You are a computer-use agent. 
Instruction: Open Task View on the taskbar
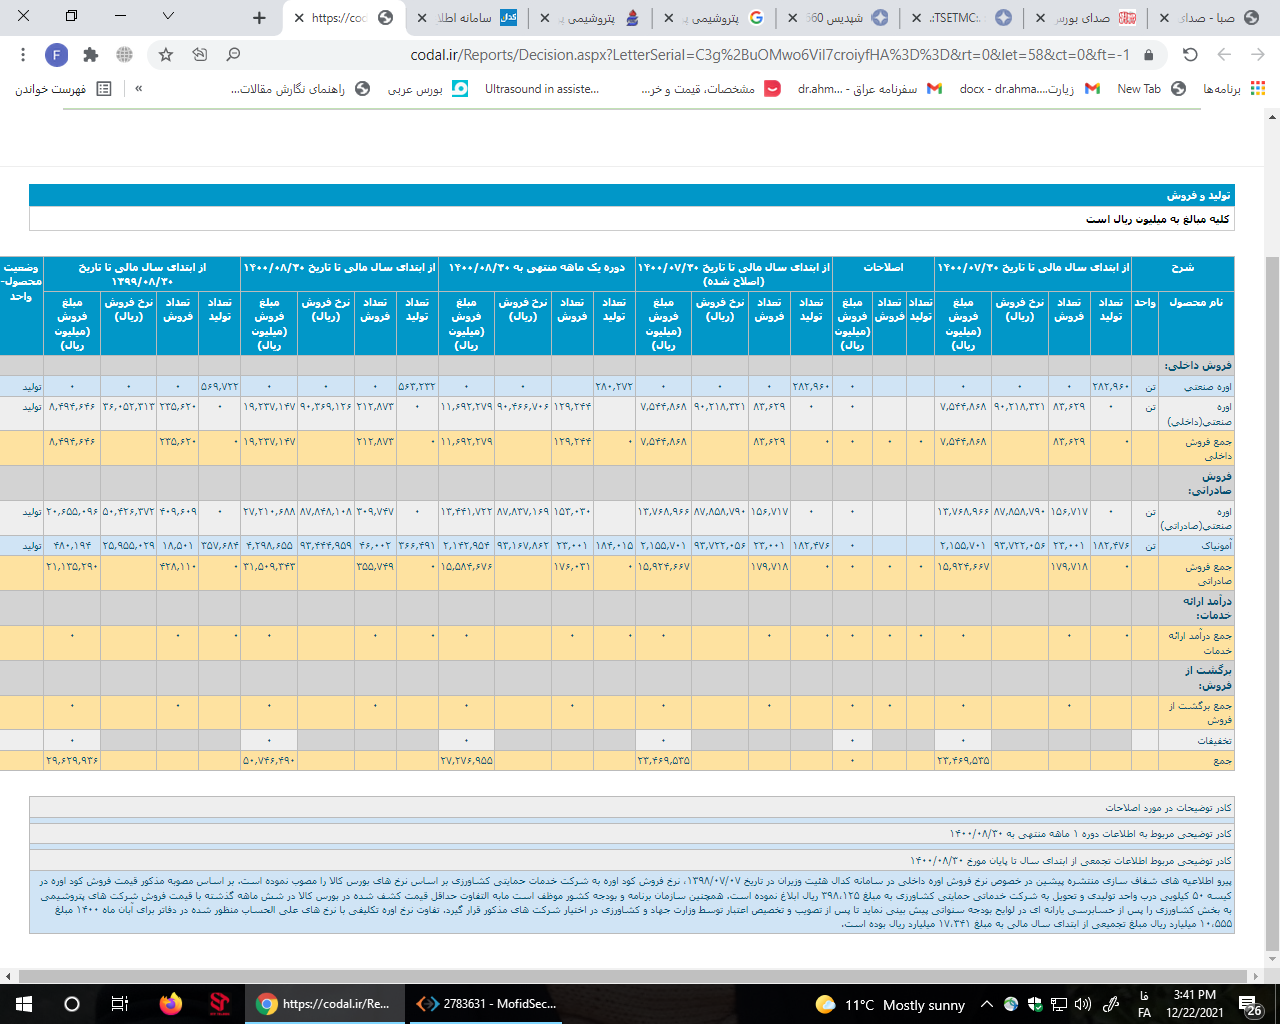click(119, 1004)
